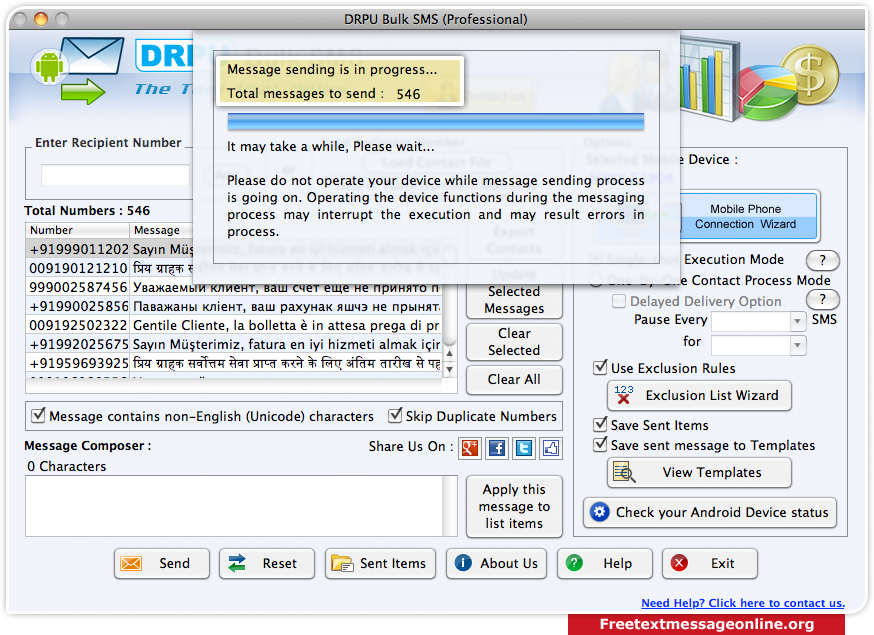
Task: Select row with number 009190121210
Action: pos(234,268)
